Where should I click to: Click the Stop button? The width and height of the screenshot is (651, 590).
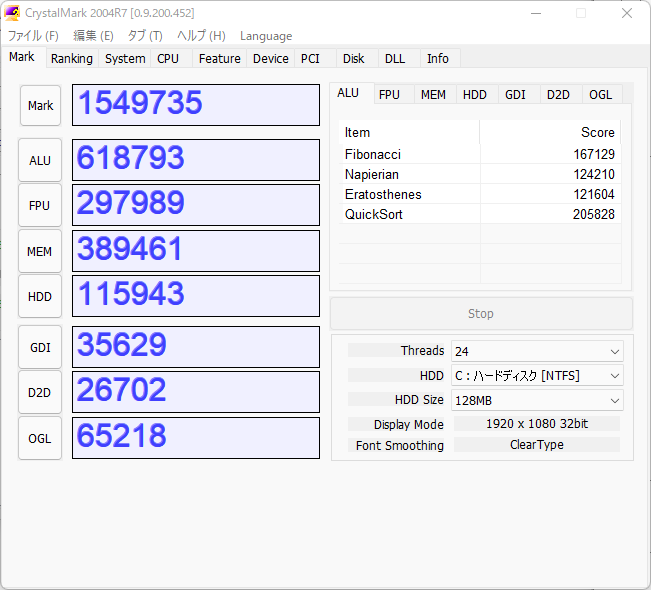[x=481, y=313]
